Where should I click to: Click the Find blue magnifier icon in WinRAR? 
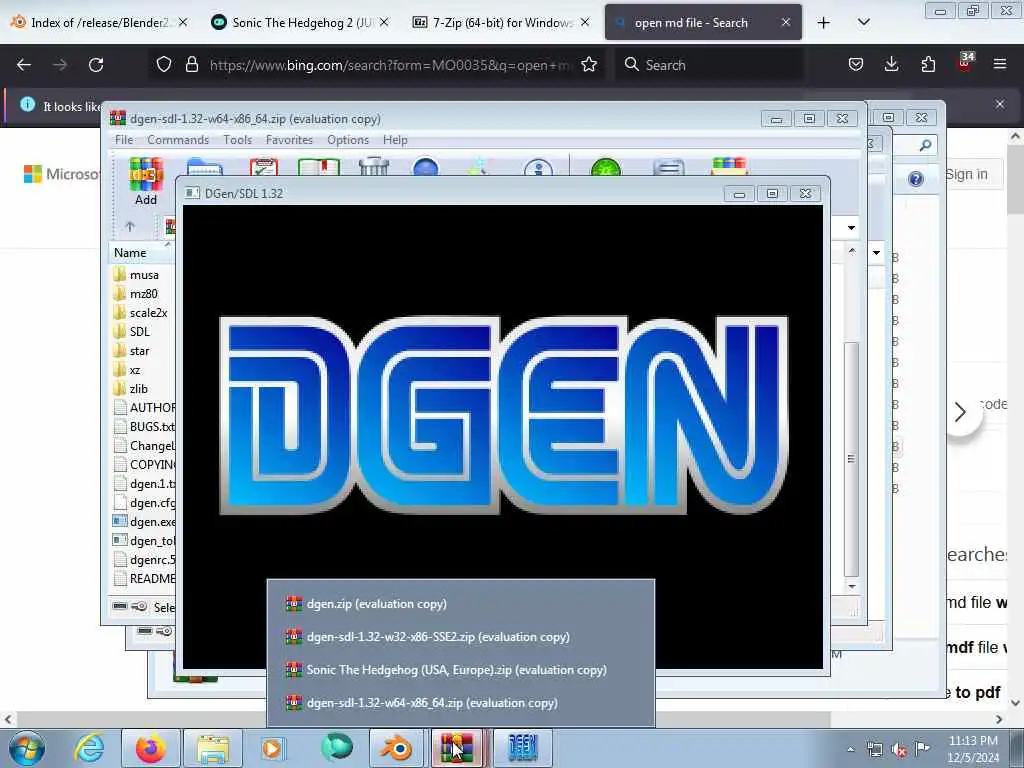(x=426, y=167)
